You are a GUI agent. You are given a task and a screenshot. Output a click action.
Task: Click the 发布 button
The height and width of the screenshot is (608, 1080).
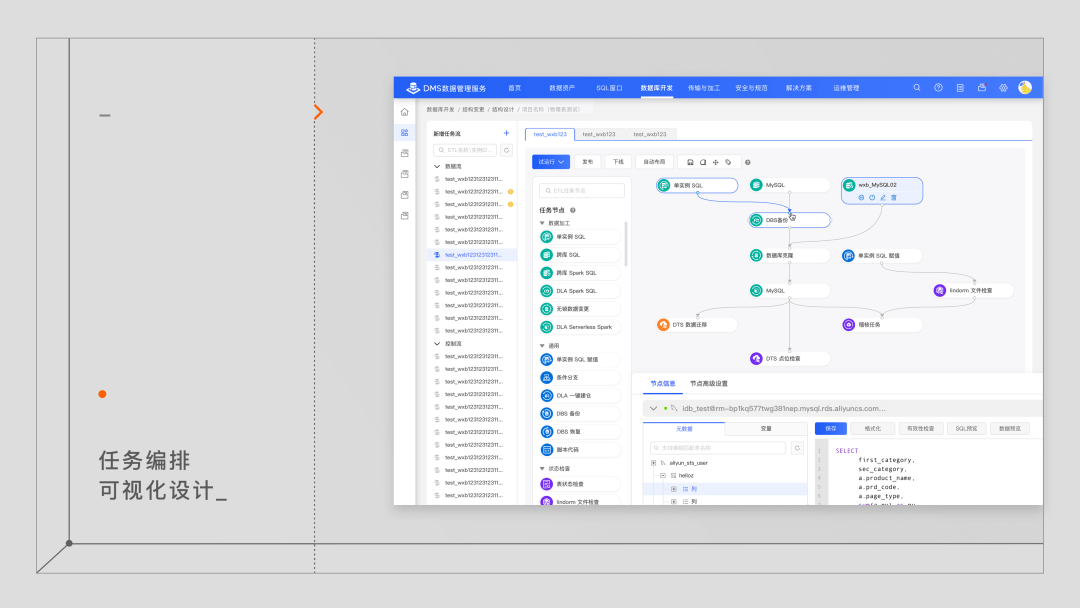(x=588, y=162)
